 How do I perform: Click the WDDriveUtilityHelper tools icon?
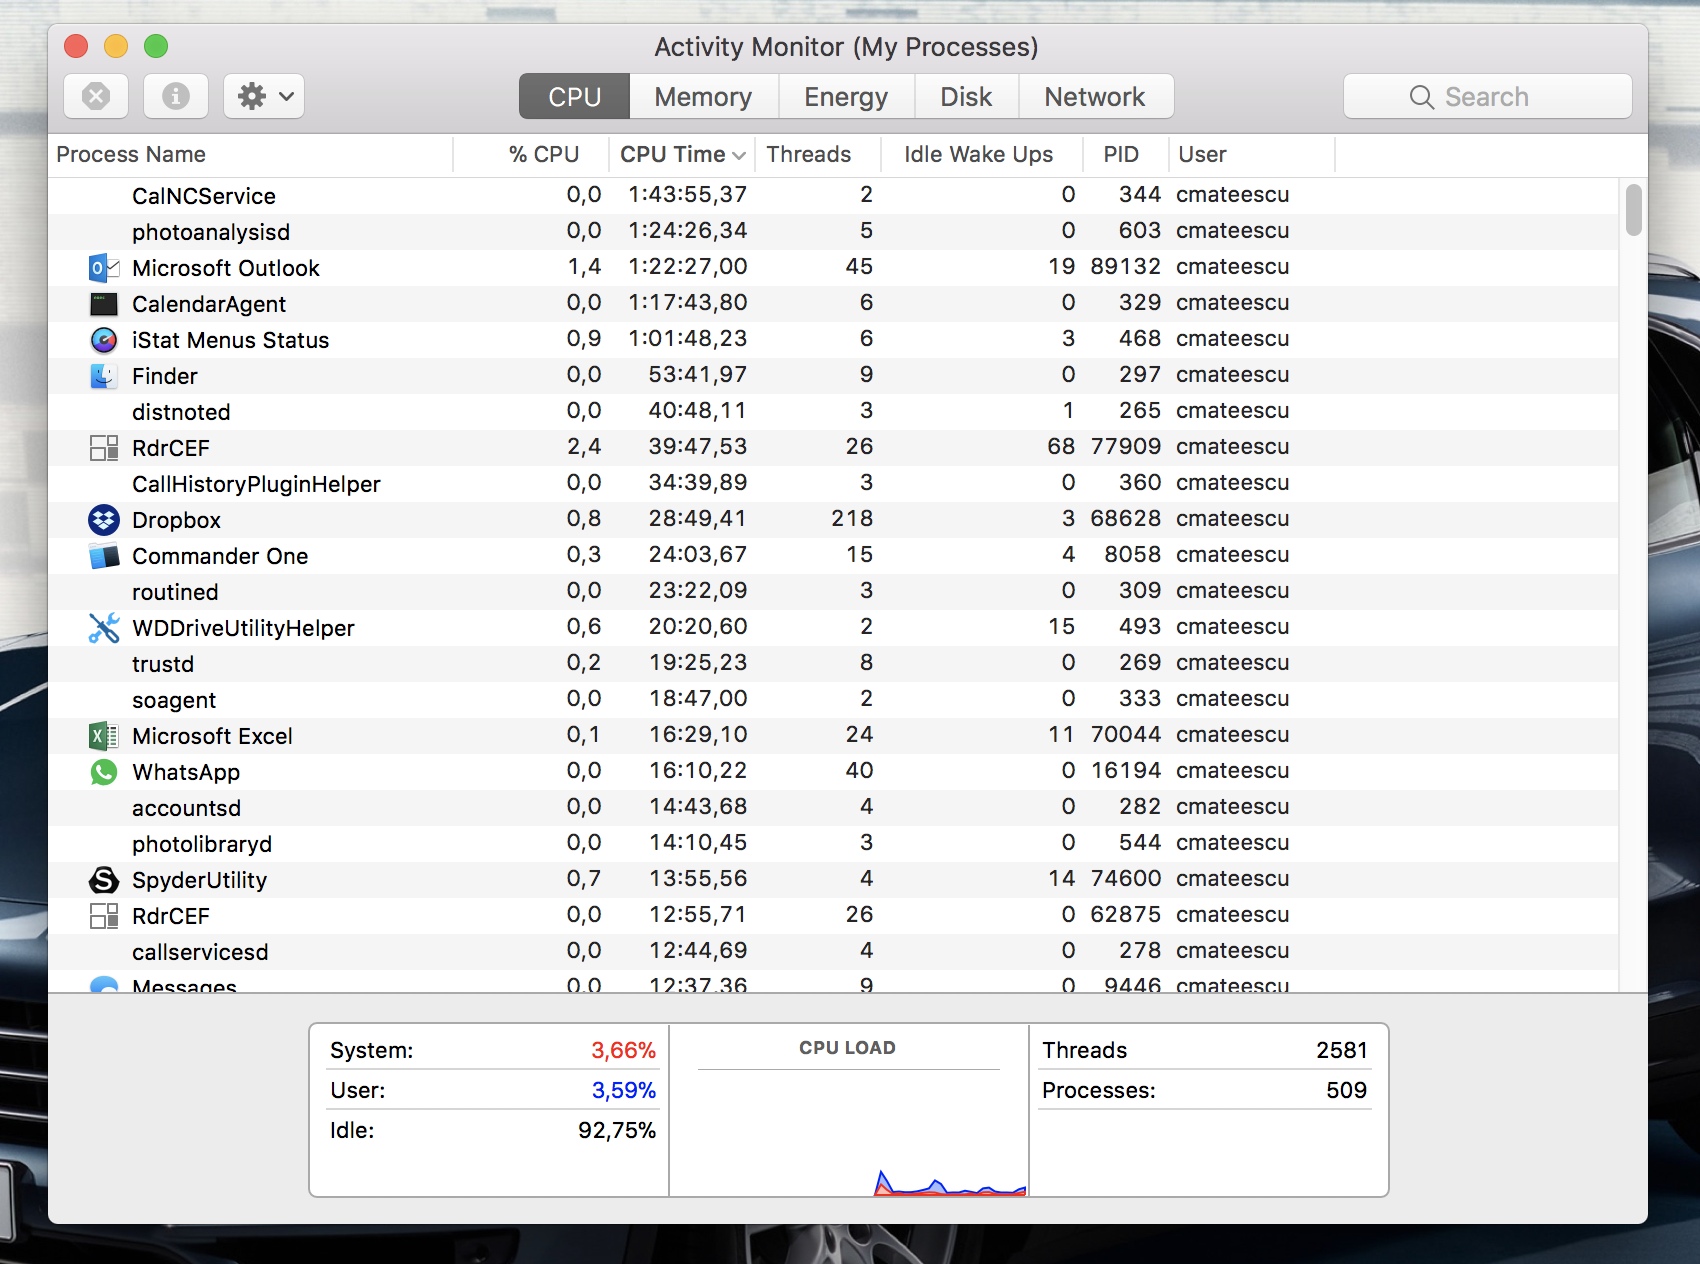point(104,628)
